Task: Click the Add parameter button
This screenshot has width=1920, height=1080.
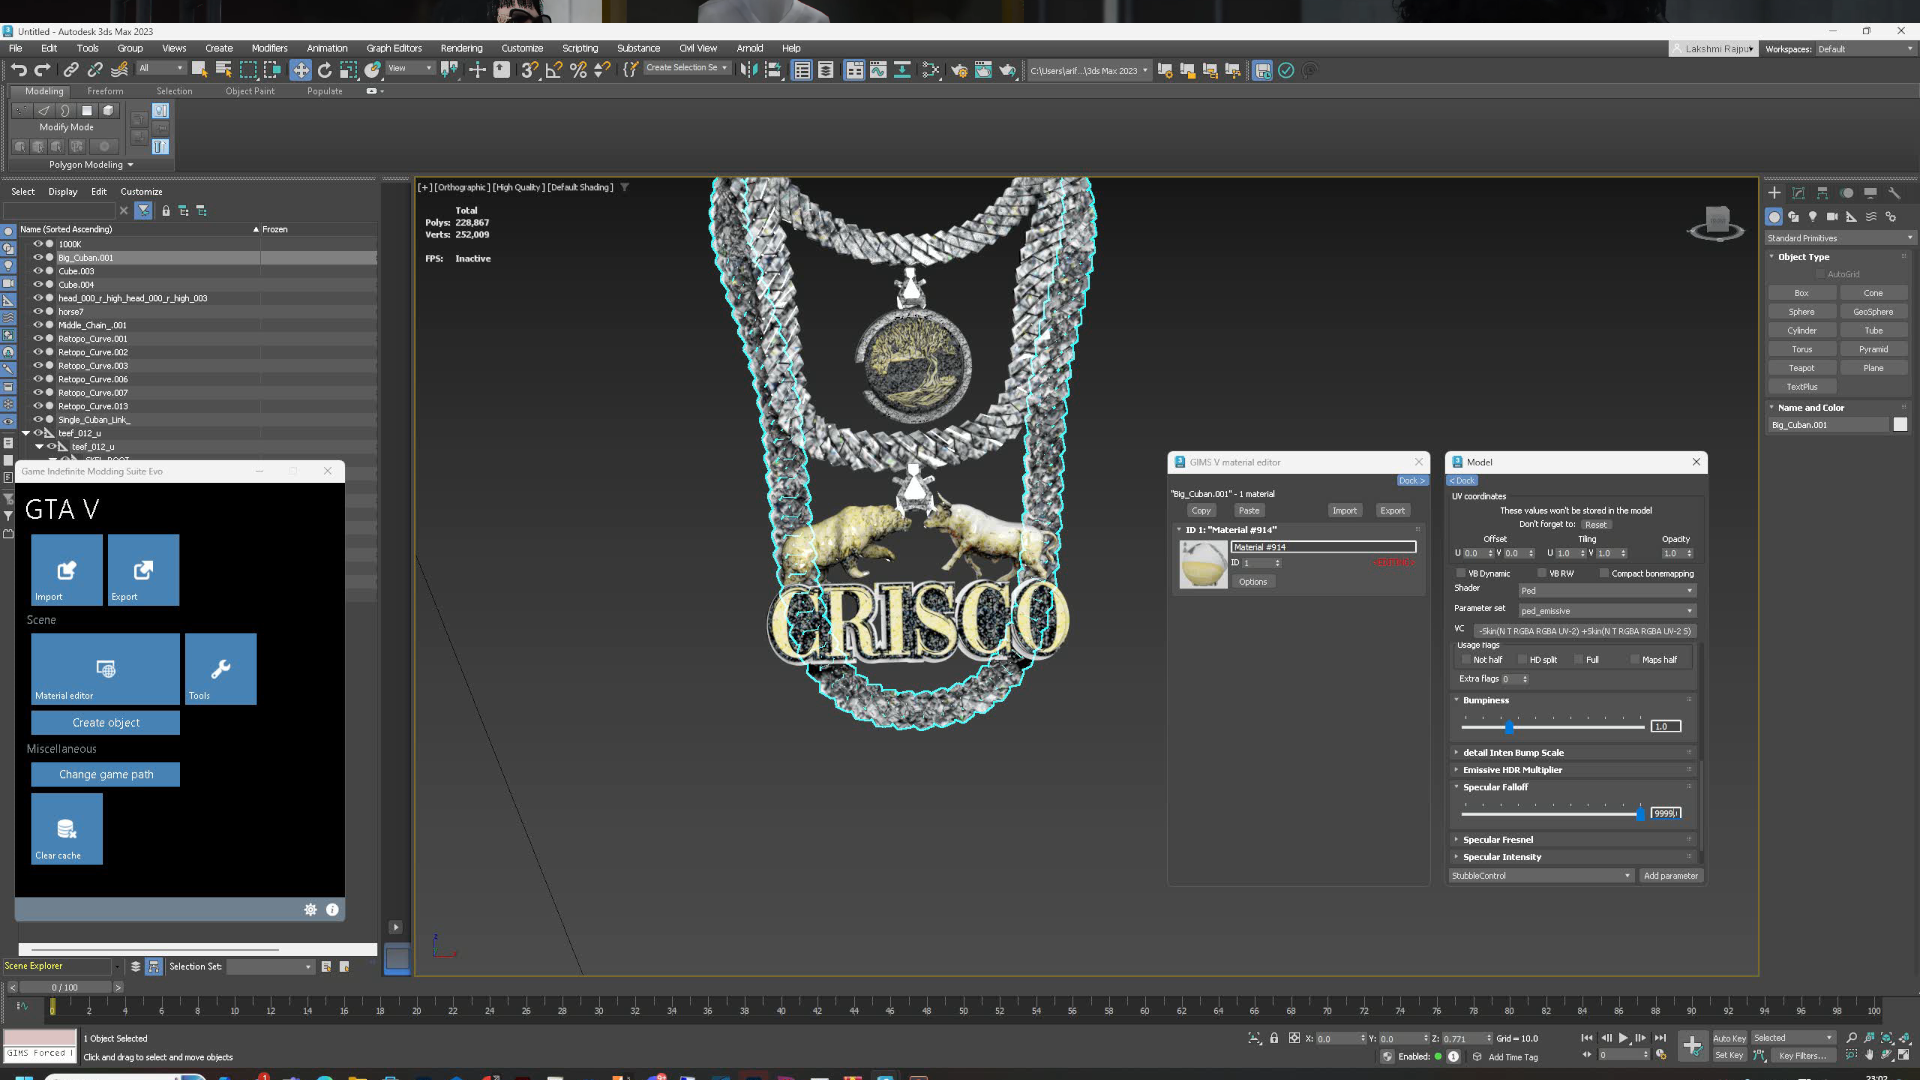Action: click(x=1670, y=876)
